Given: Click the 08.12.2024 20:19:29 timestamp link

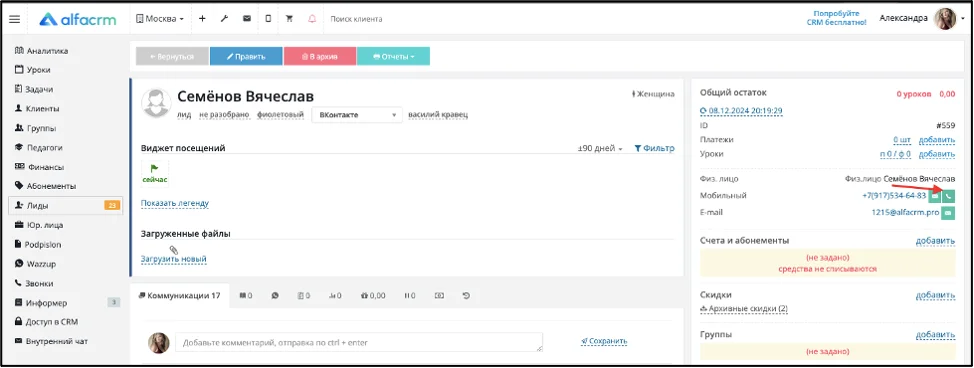Looking at the screenshot, I should [x=741, y=111].
